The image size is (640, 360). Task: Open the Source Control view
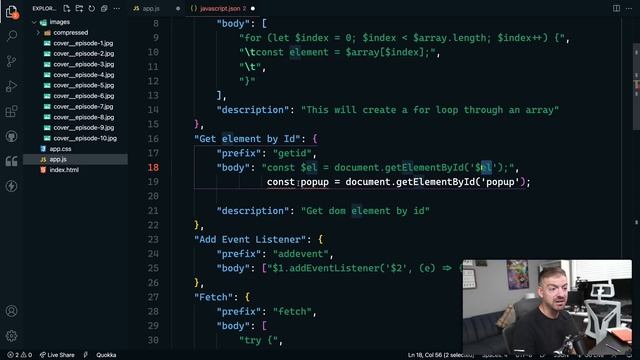coord(11,61)
